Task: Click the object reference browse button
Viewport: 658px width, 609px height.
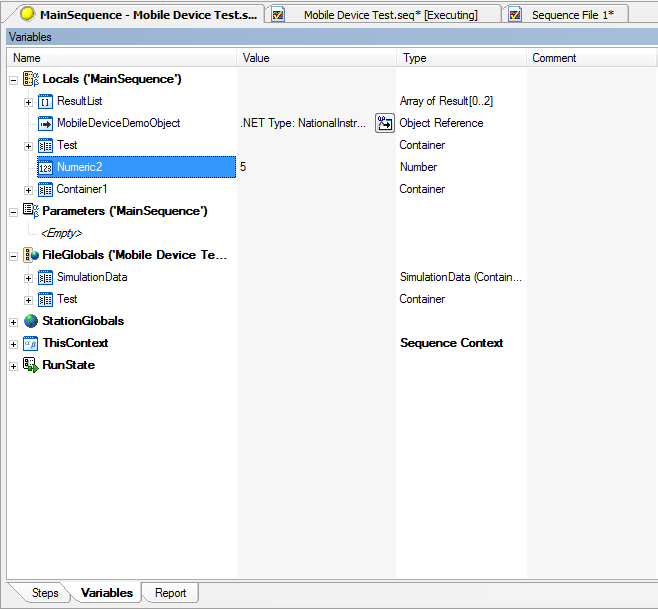Action: [384, 123]
